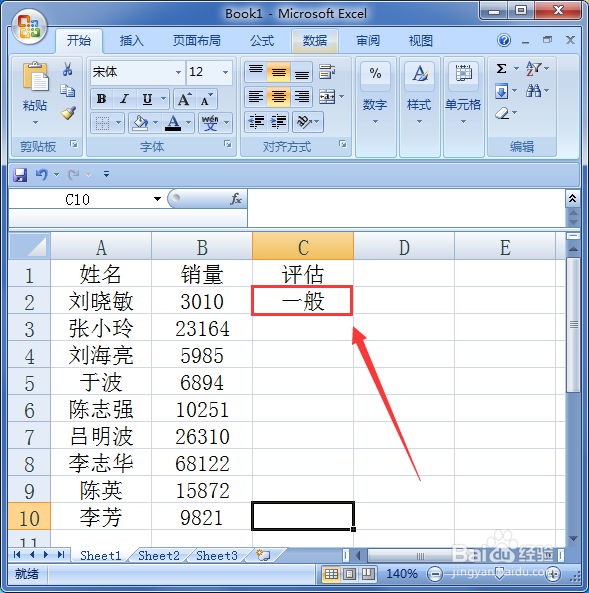Switch to 开始 tab
The width and height of the screenshot is (589, 593).
point(79,40)
